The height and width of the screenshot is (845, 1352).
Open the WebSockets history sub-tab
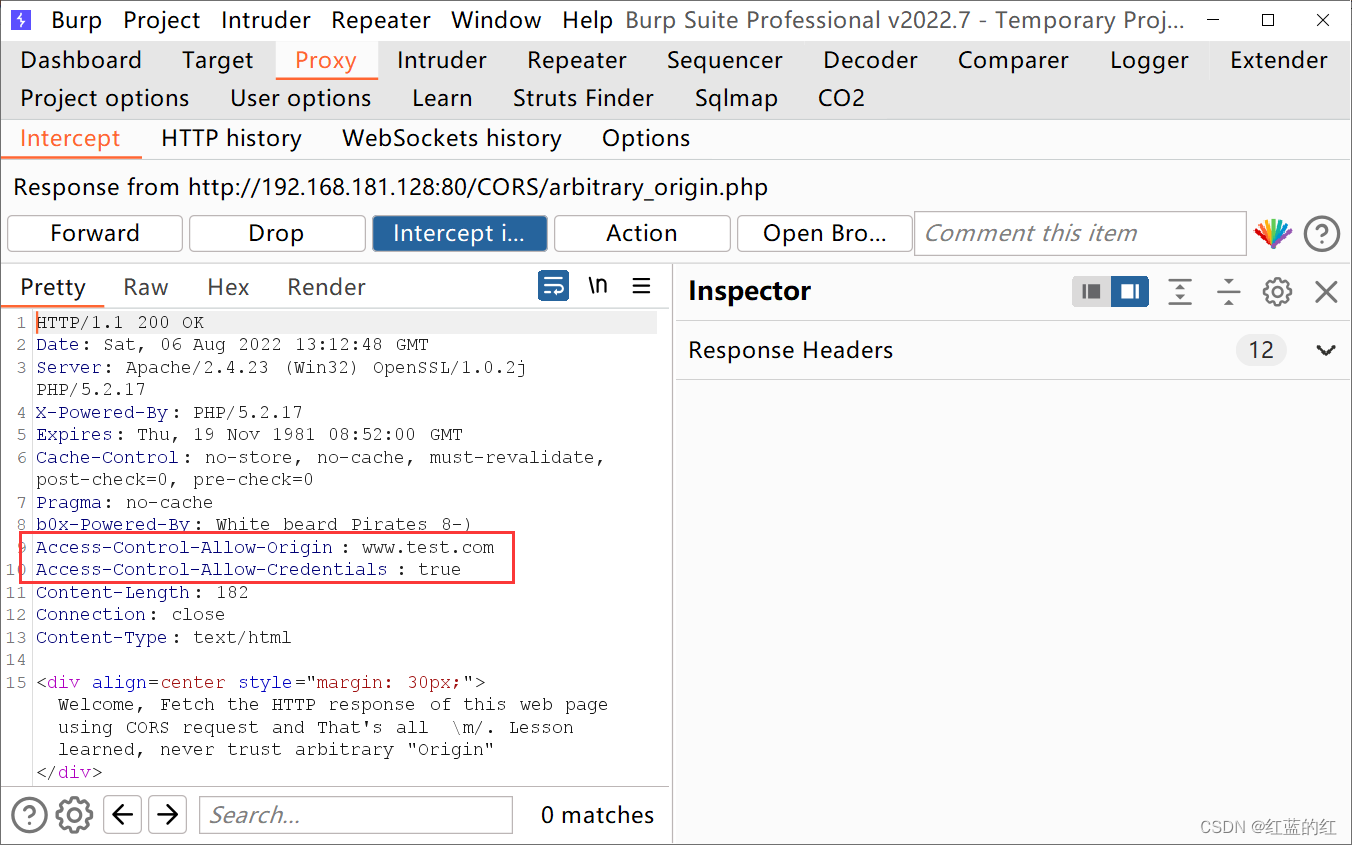click(452, 138)
